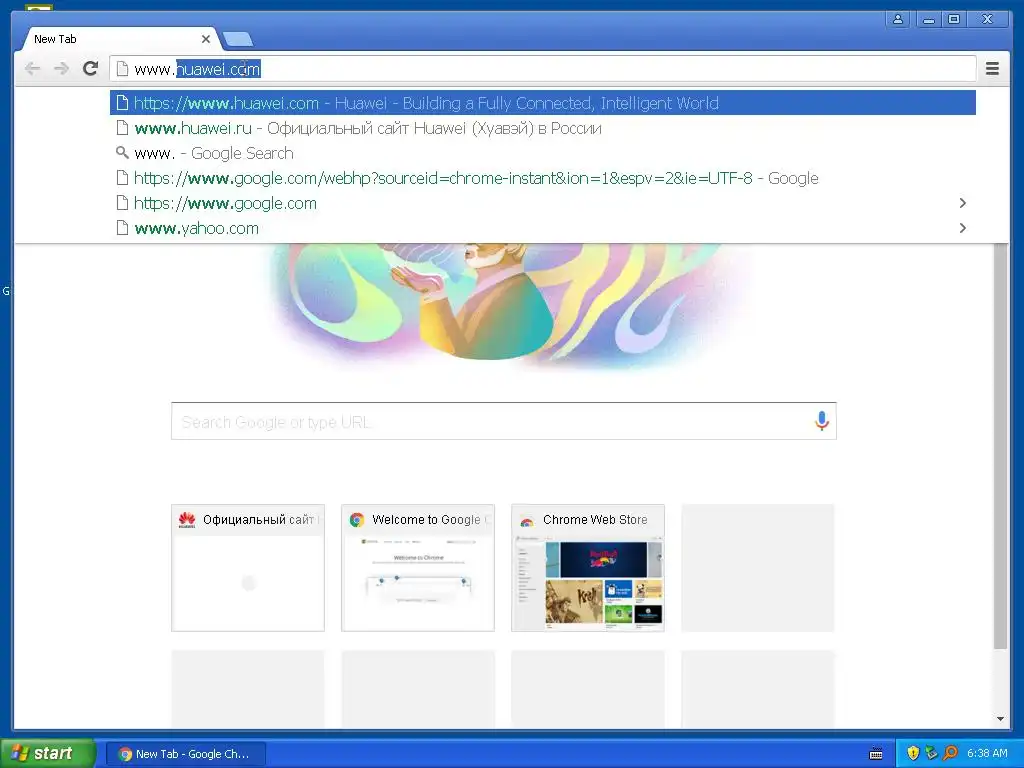Reload the page with the refresh icon

click(91, 68)
